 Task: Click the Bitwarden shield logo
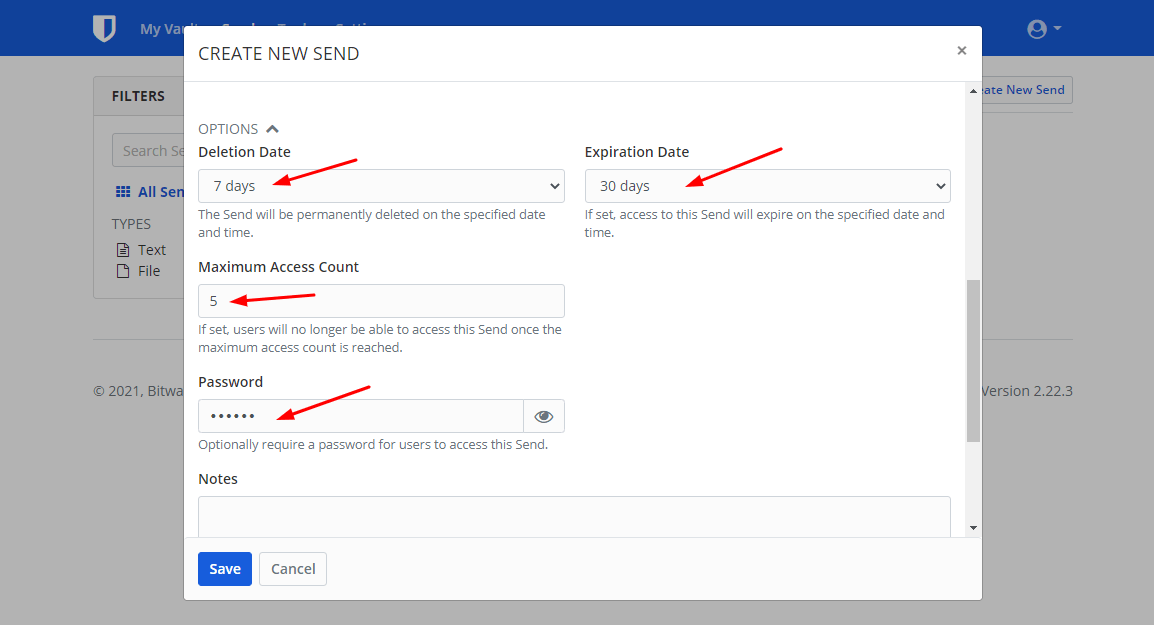pyautogui.click(x=104, y=29)
